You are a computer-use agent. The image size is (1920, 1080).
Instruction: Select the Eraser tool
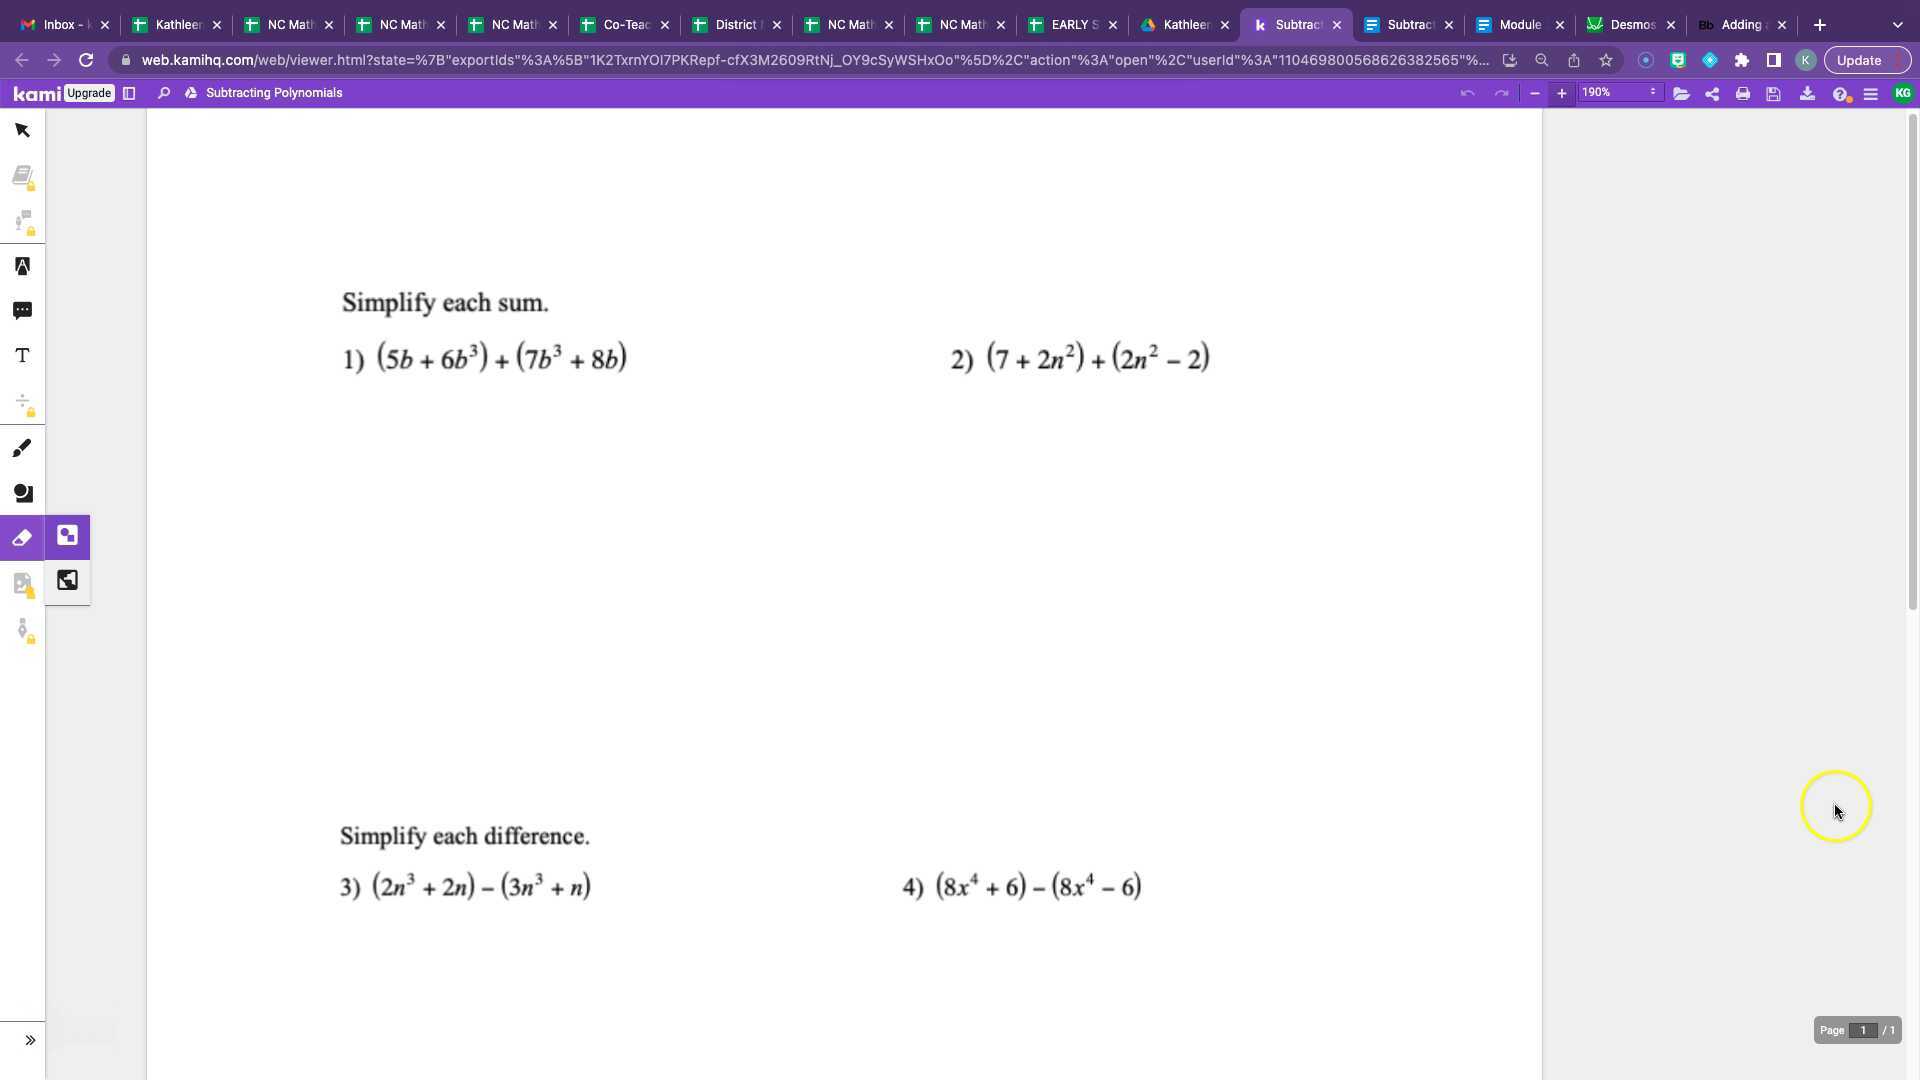click(22, 537)
